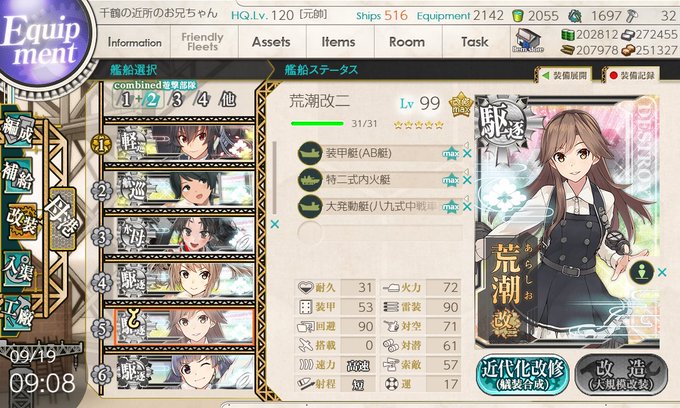The width and height of the screenshot is (680, 408).
Task: Expand the 装備展開 equipment deploy panel
Action: click(565, 75)
